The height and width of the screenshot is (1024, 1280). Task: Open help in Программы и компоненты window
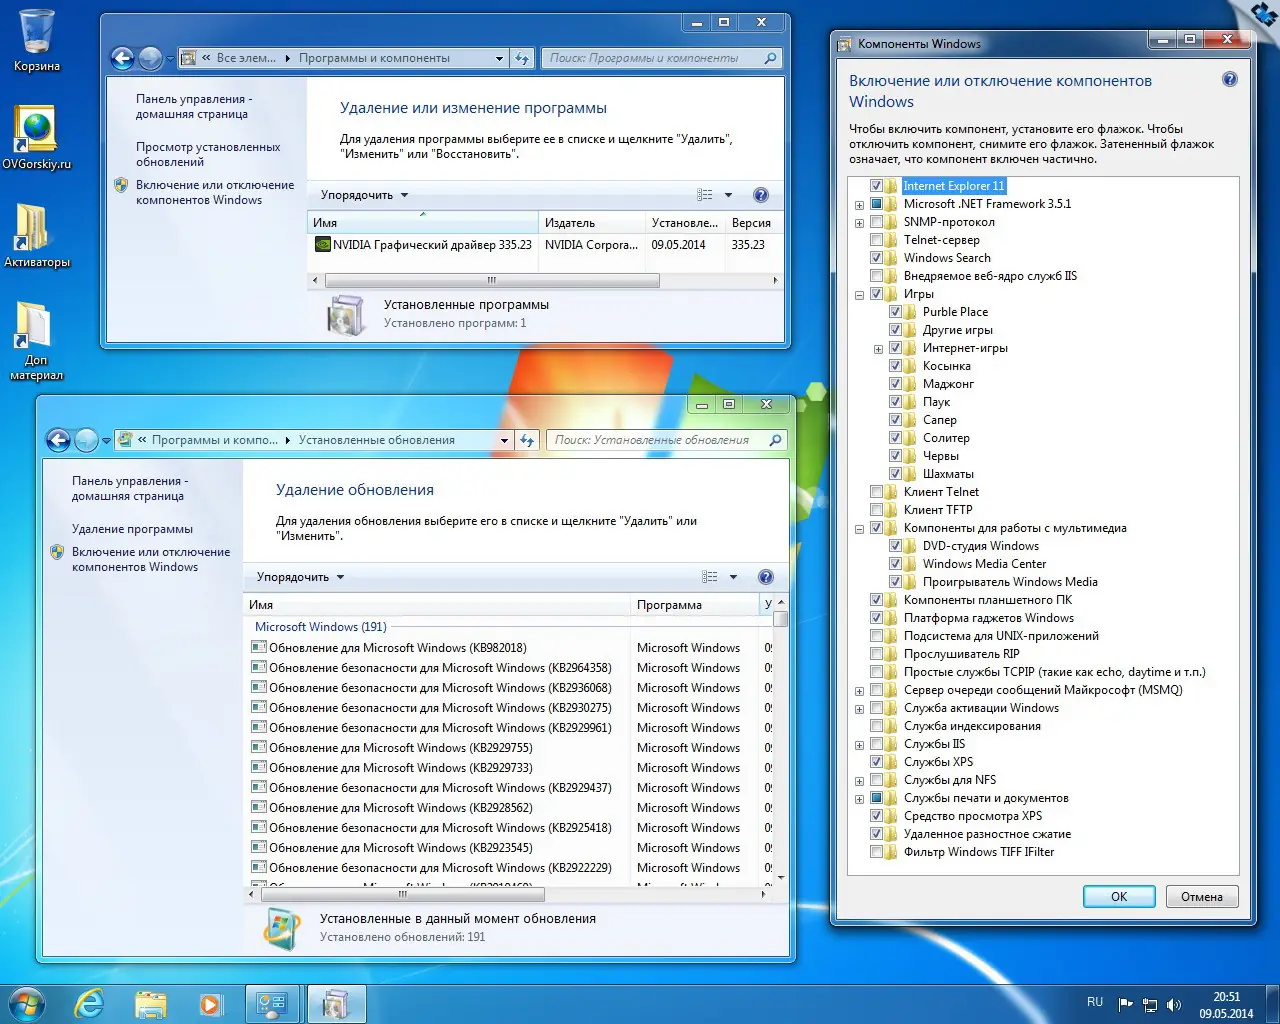tap(761, 195)
